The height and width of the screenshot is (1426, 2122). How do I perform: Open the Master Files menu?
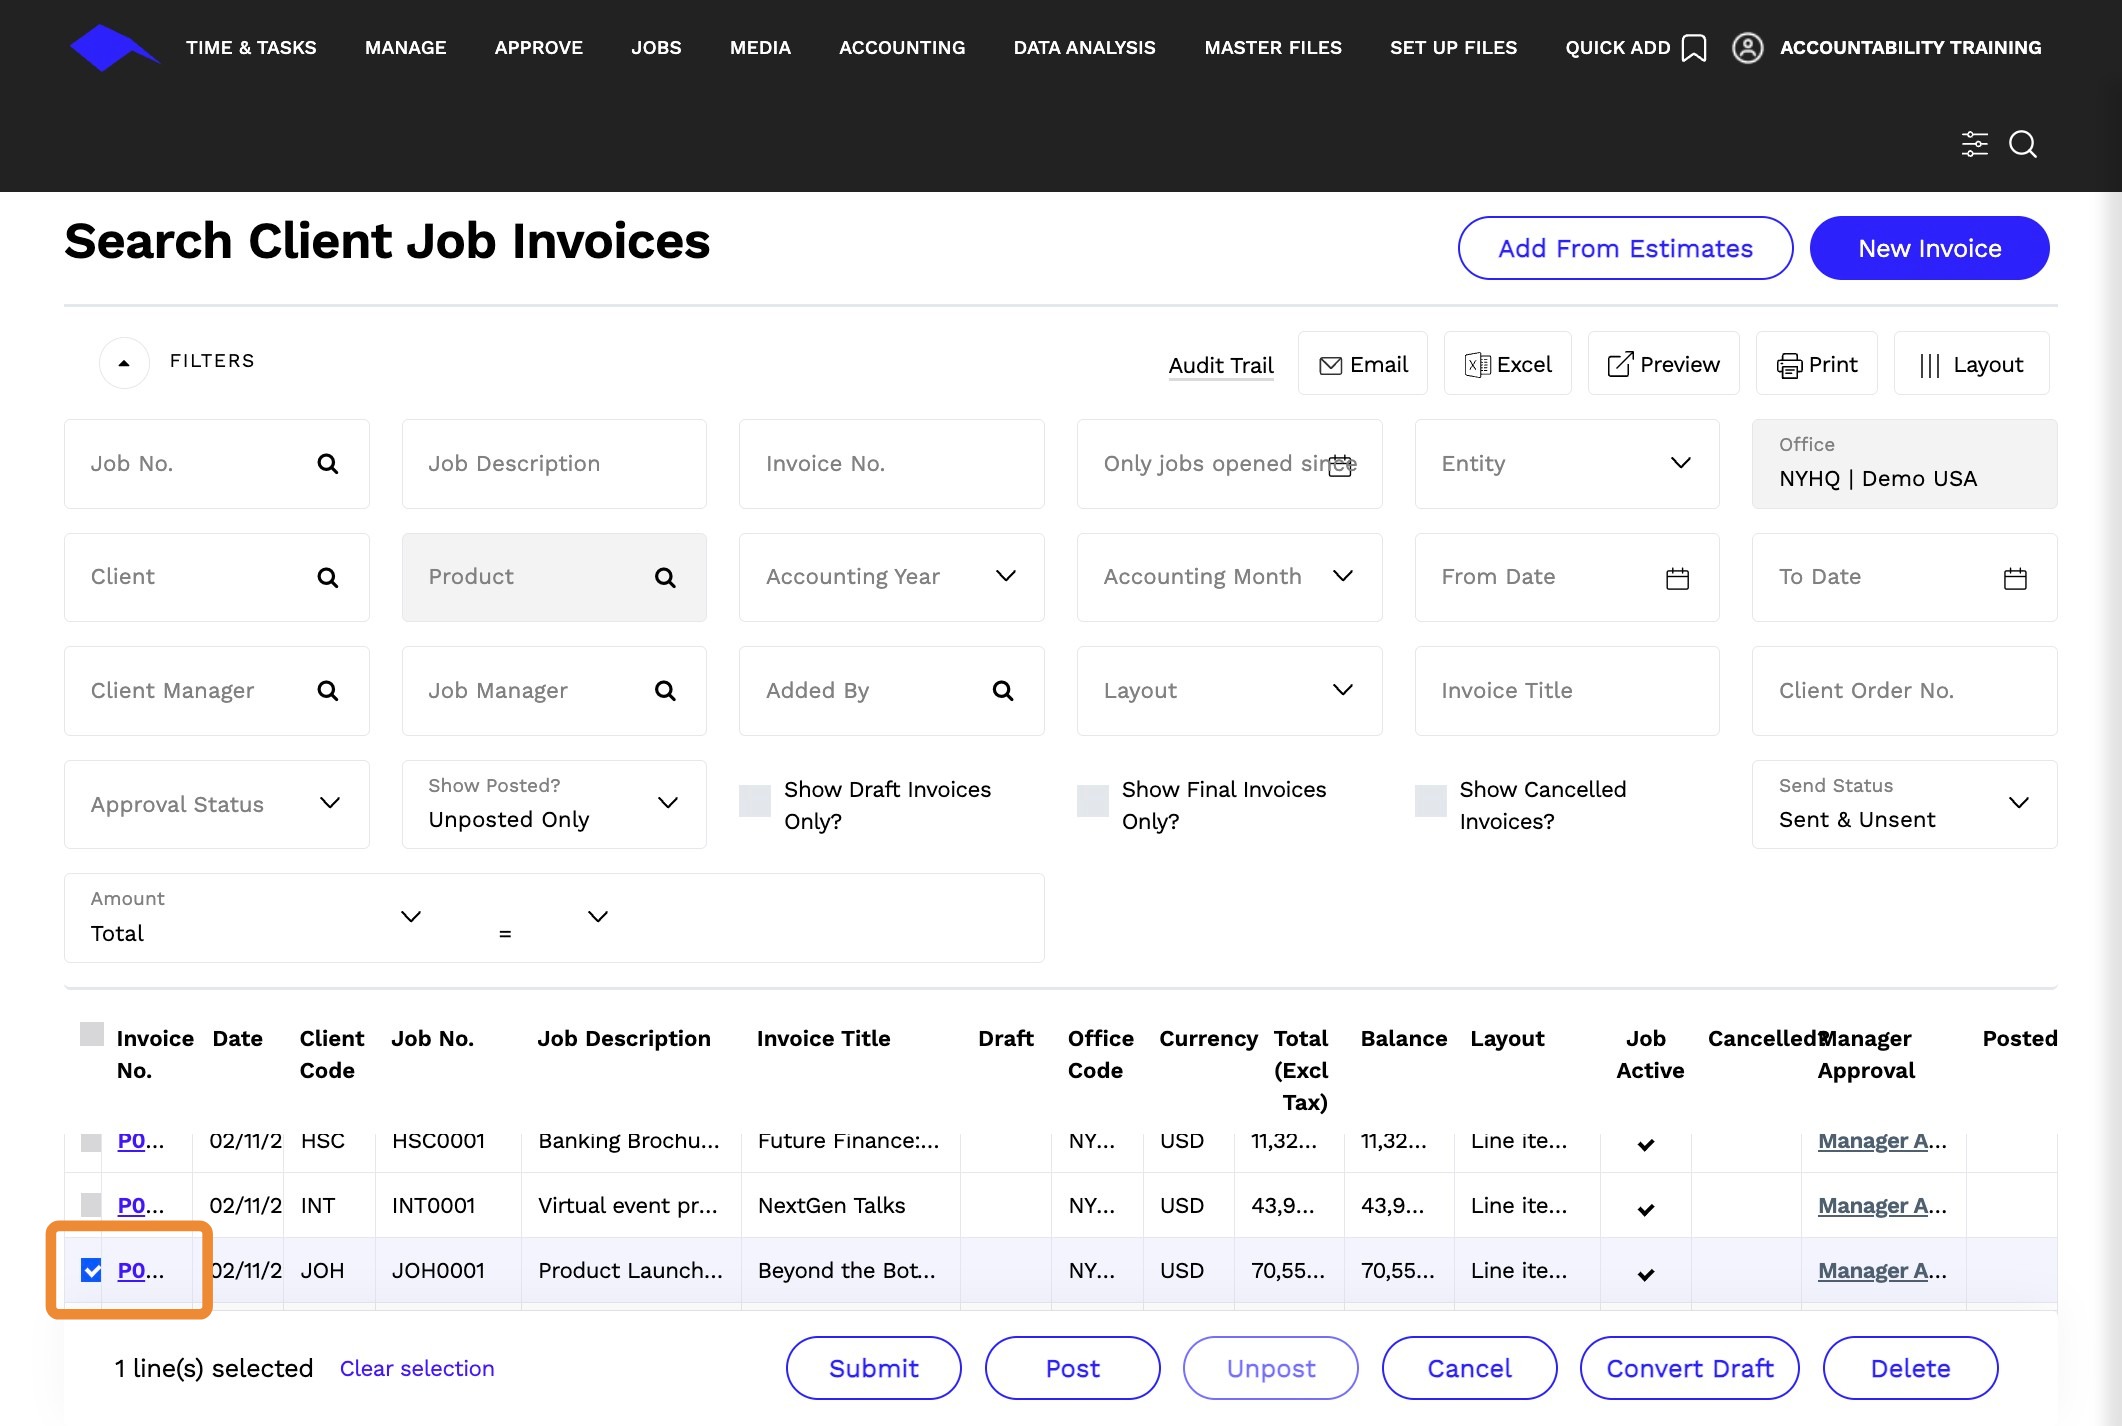1272,48
